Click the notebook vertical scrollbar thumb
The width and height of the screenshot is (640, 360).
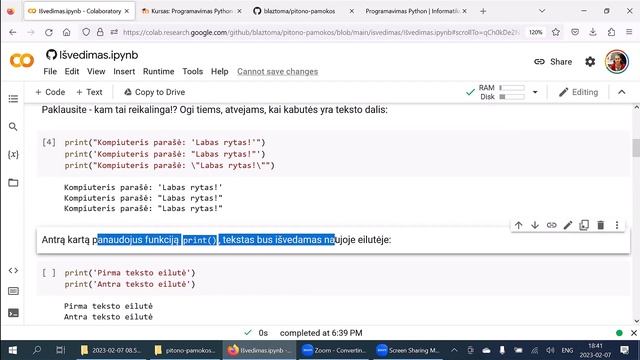click(636, 147)
